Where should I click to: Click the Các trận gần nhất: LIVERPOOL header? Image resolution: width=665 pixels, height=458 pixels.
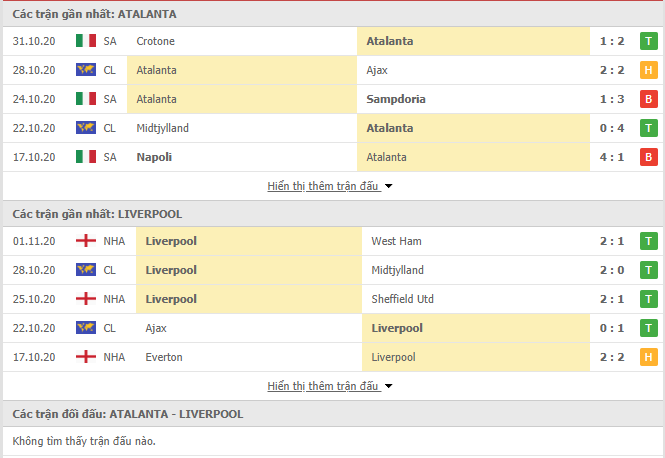pyautogui.click(x=97, y=214)
